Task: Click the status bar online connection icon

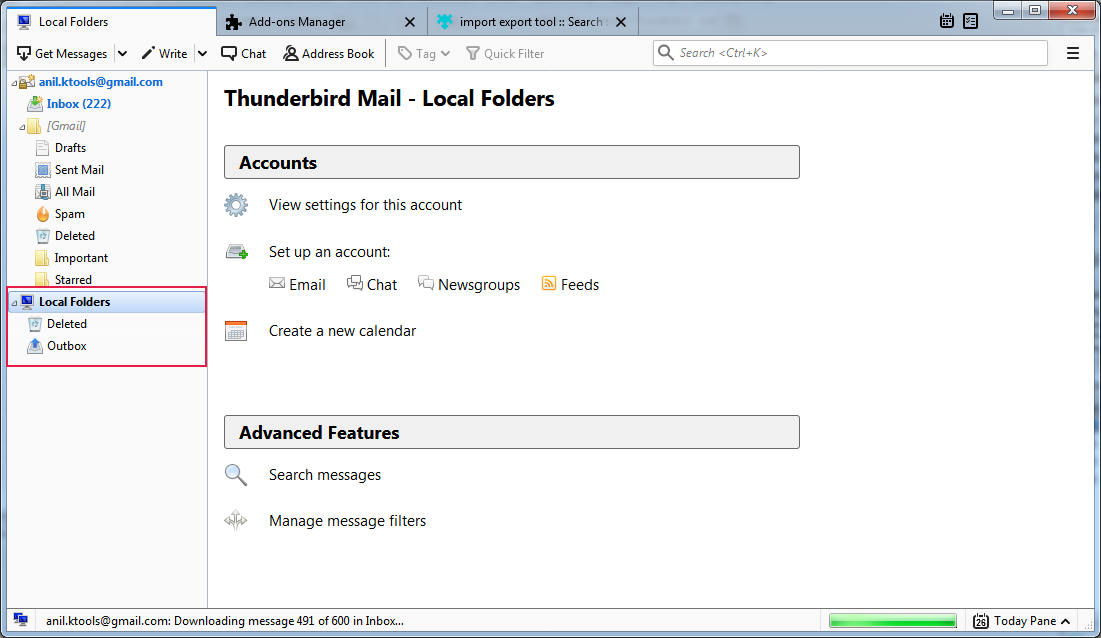Action: (21, 620)
